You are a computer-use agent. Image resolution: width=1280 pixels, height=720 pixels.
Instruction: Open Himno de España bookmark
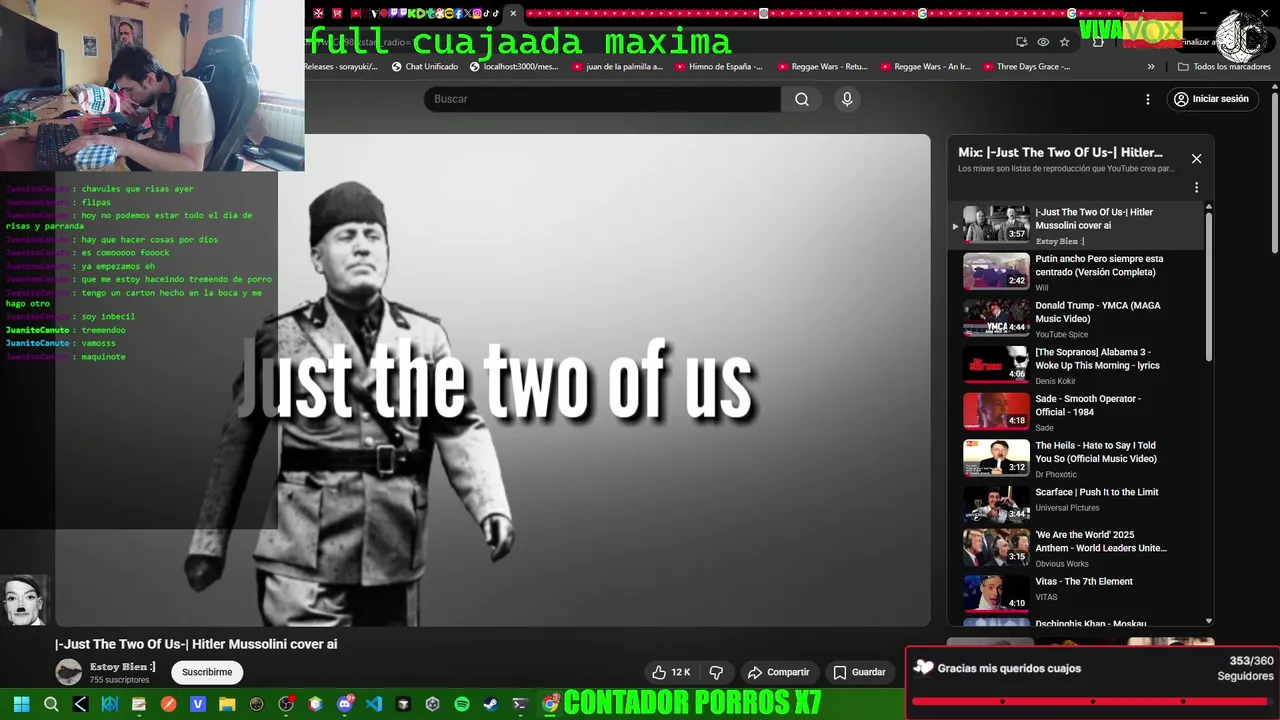click(719, 67)
